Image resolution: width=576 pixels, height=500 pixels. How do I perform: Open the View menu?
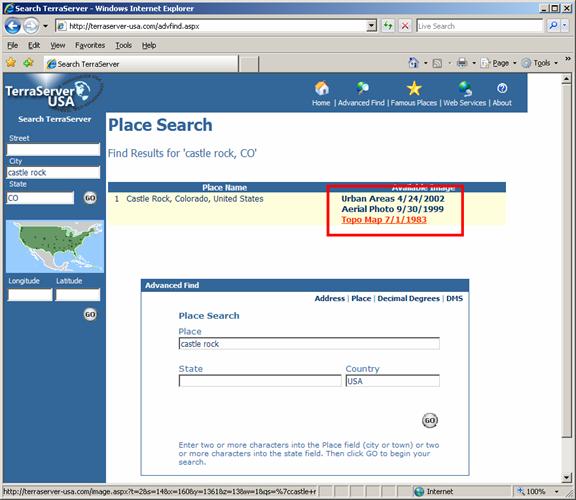58,45
